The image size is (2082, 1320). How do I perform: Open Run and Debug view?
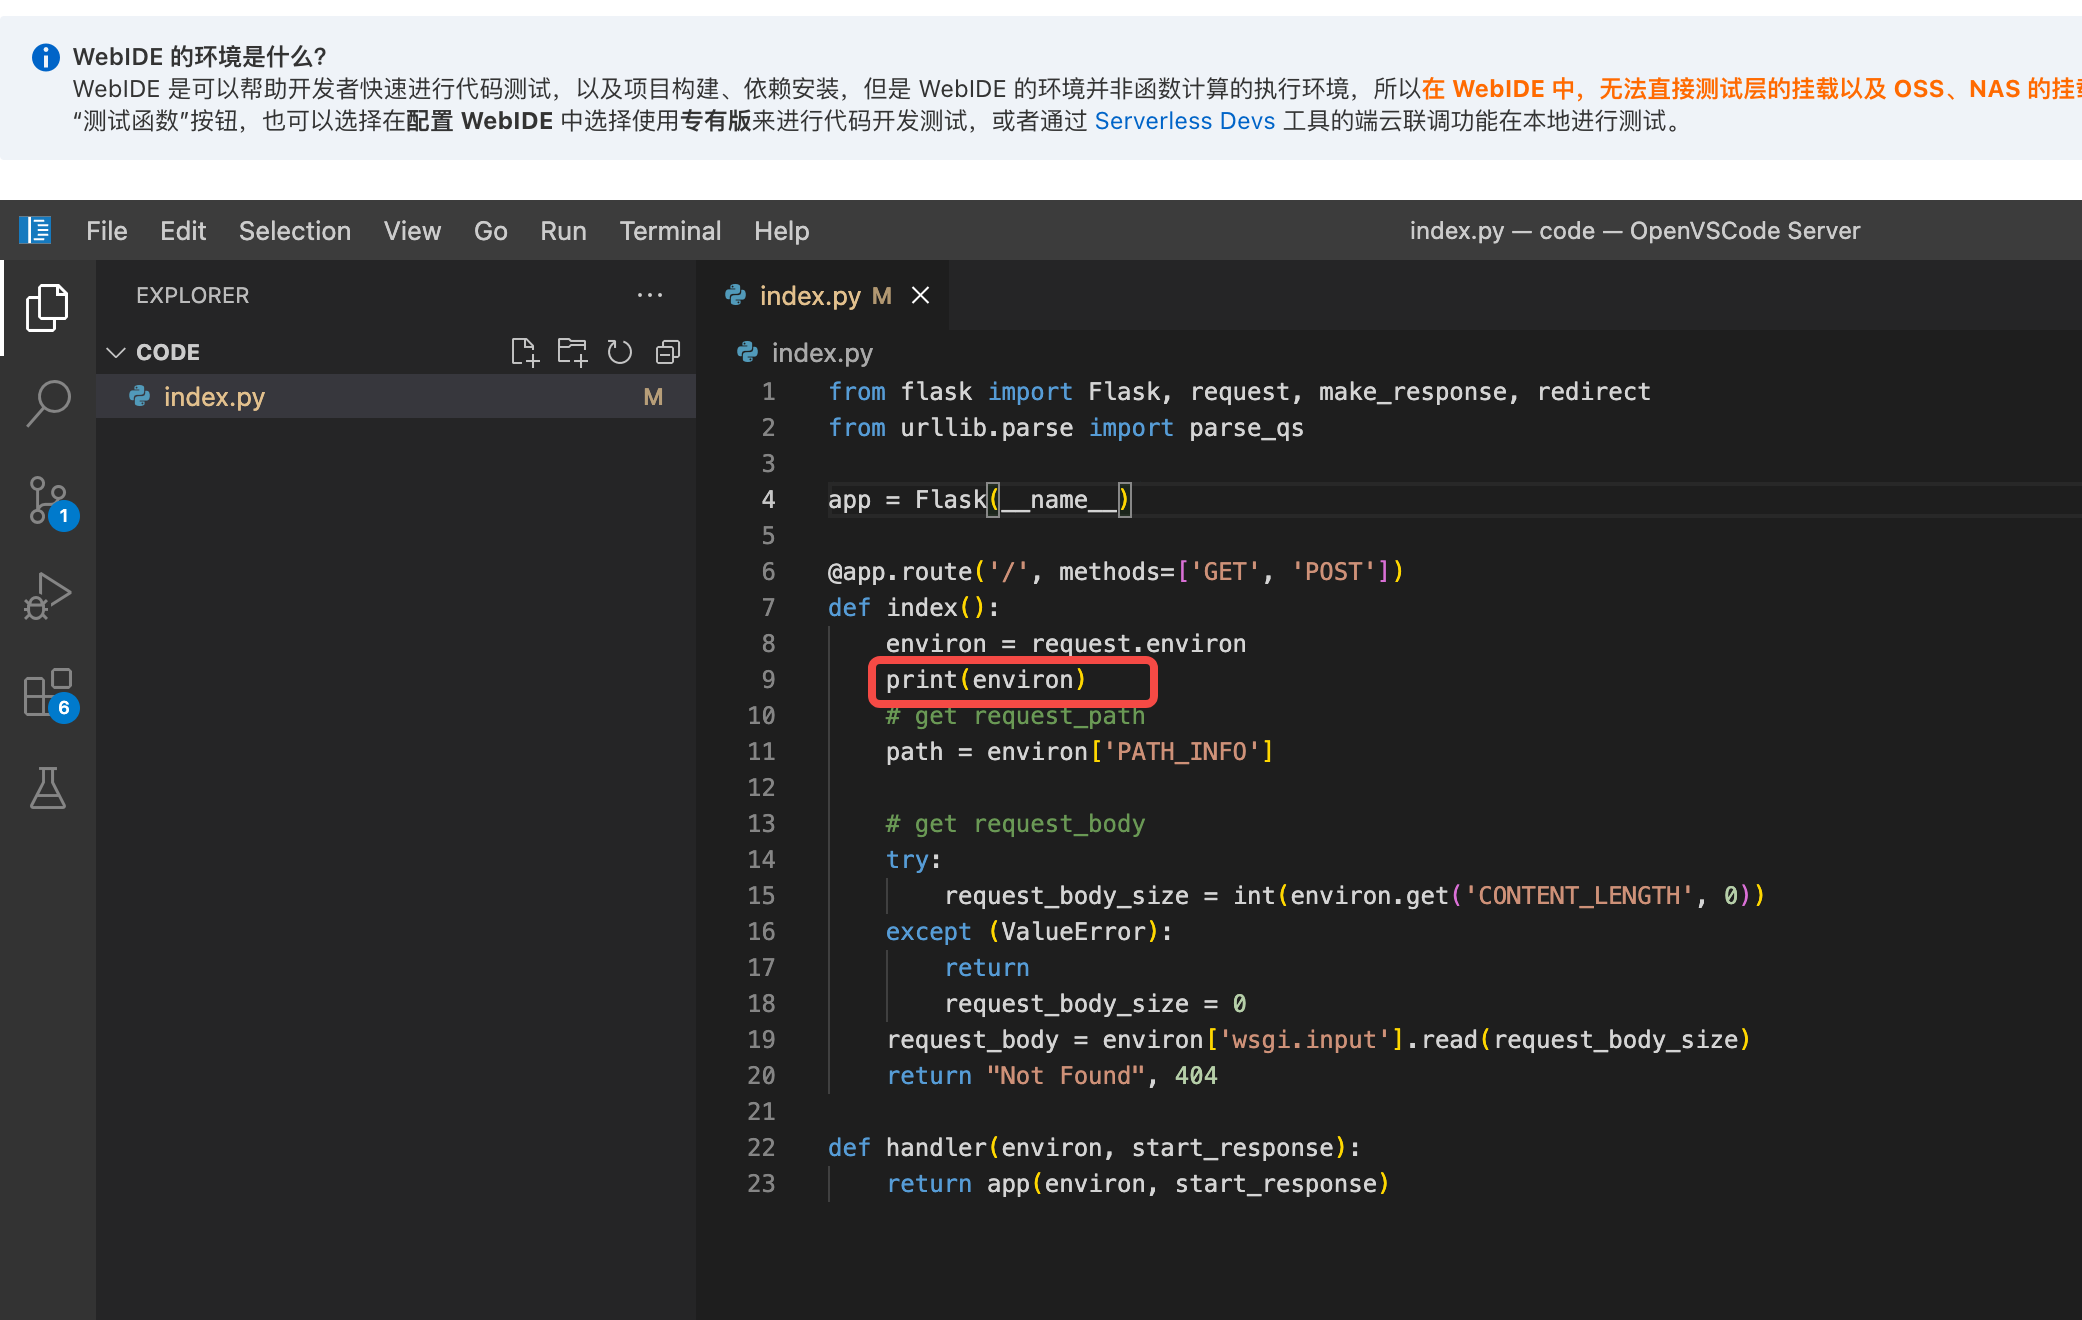47,596
